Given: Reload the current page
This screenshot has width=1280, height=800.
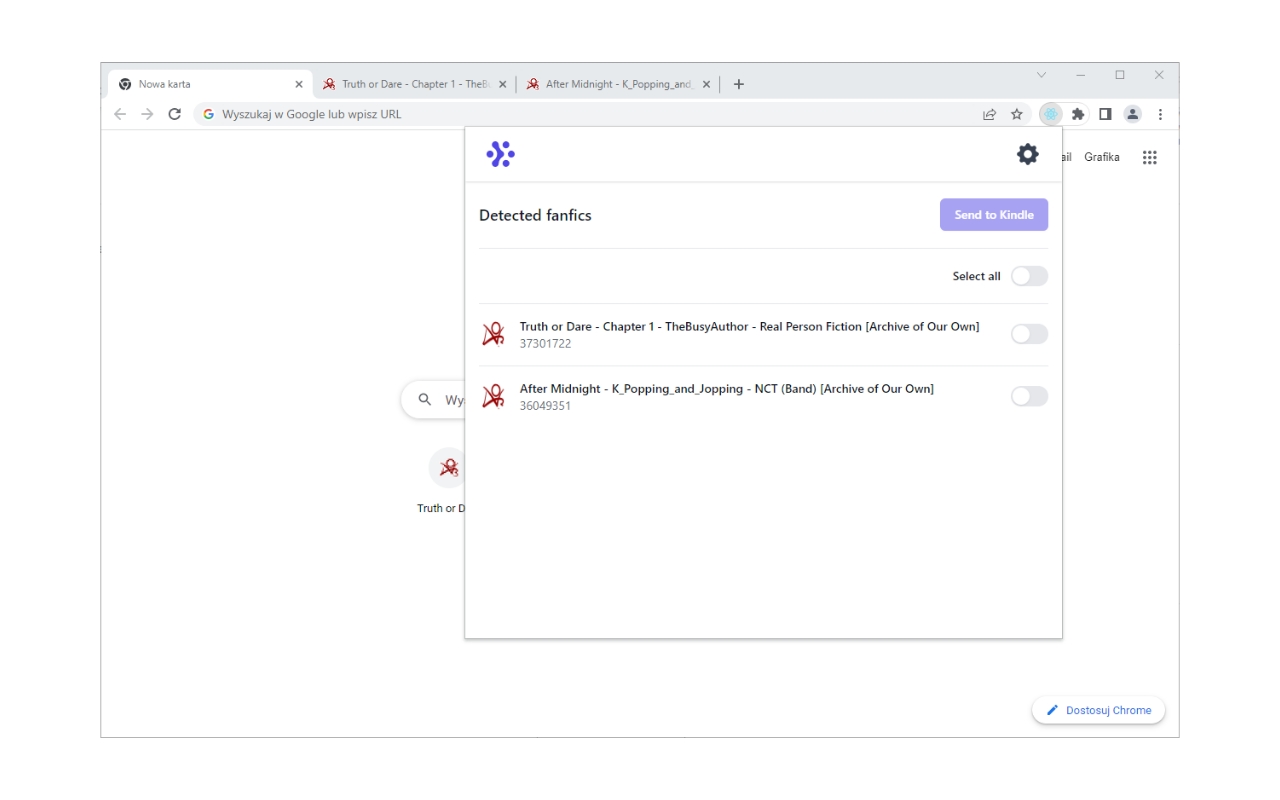Looking at the screenshot, I should click(x=174, y=114).
